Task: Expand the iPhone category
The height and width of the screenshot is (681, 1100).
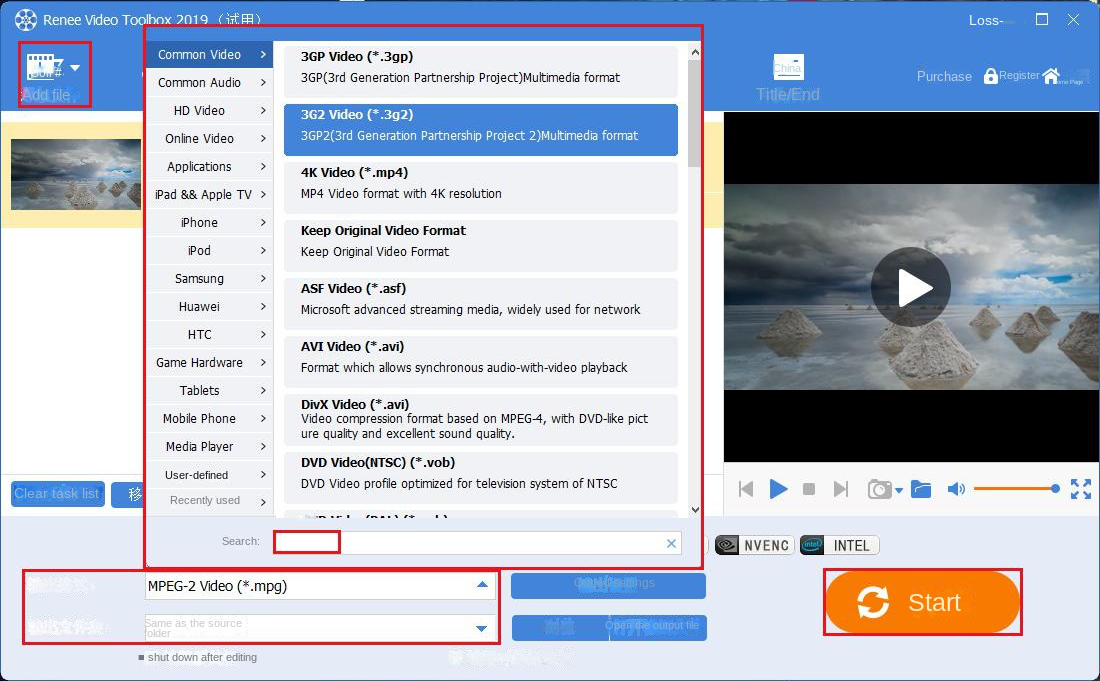Action: (209, 222)
